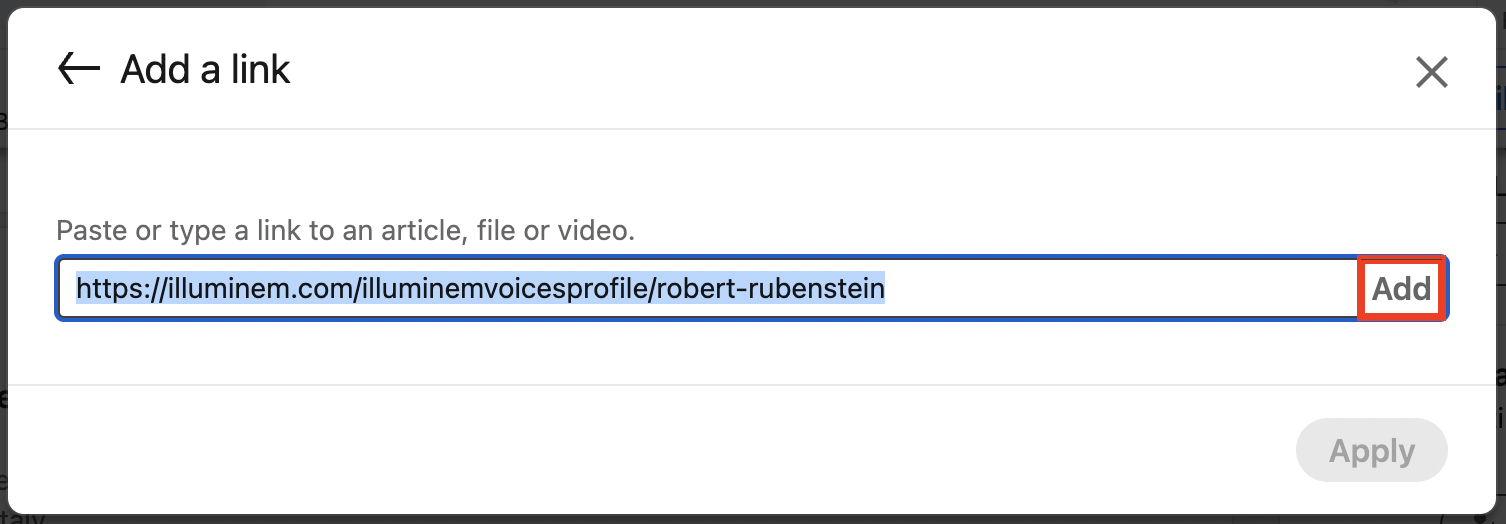This screenshot has width=1506, height=524.
Task: Go back using the arrow beside the title
Action: point(79,69)
